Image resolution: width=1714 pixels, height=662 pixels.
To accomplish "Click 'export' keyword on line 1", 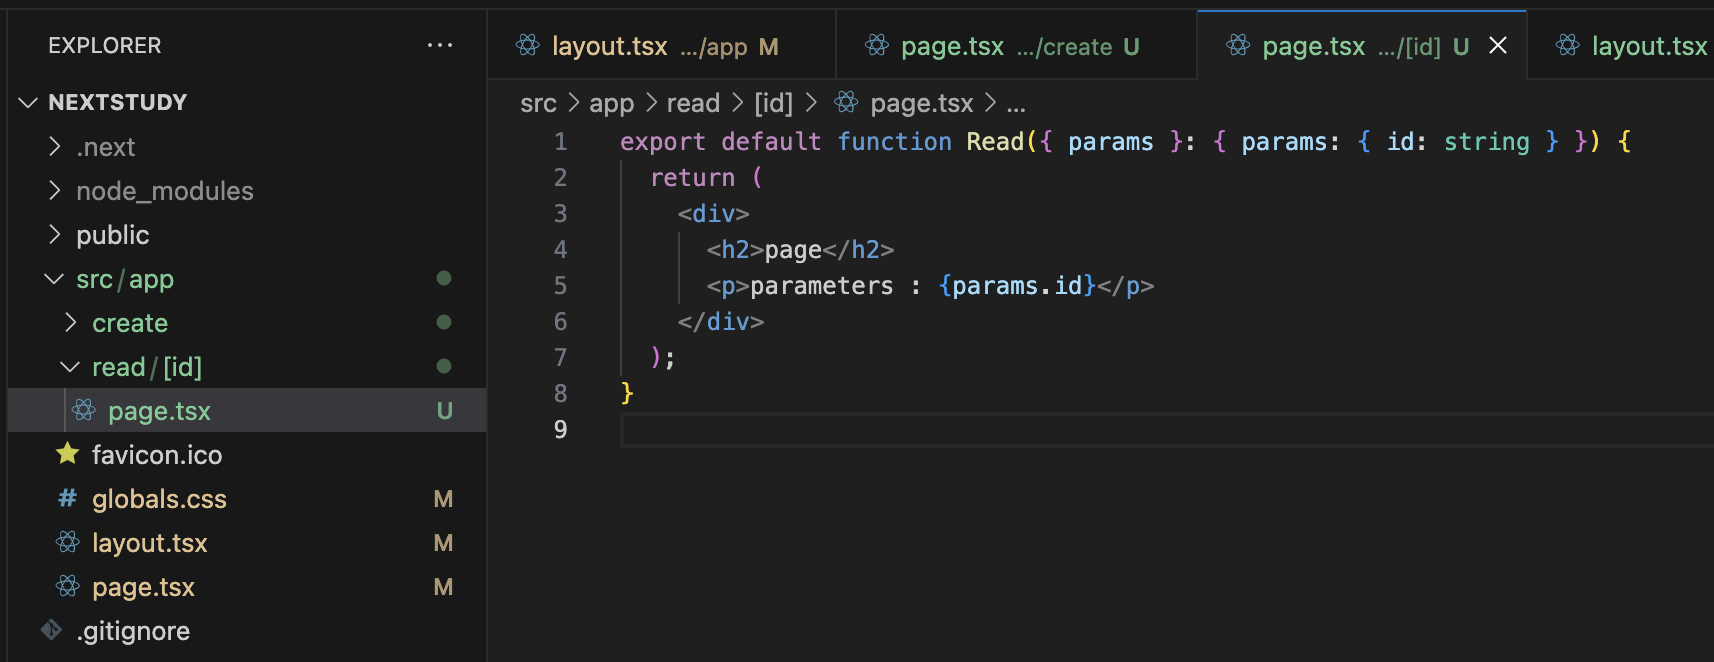I will (663, 142).
